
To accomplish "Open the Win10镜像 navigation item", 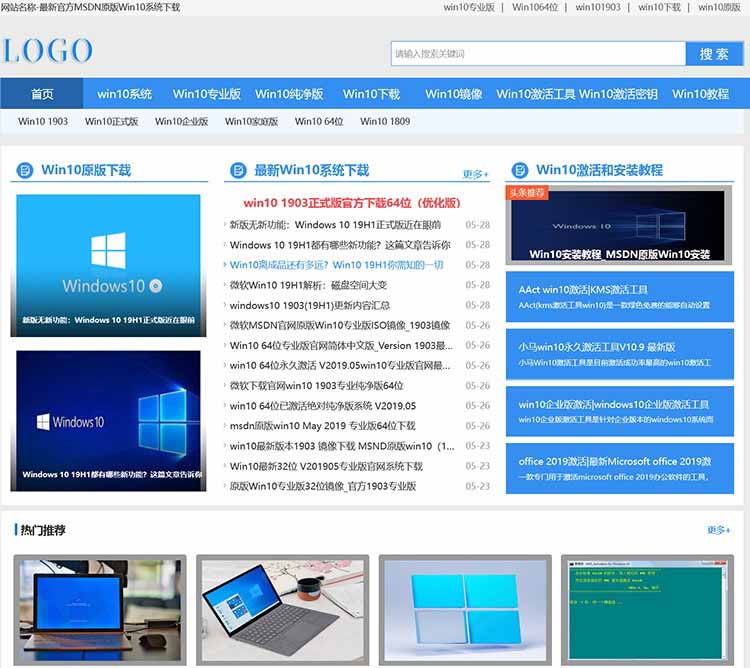I will click(x=453, y=94).
